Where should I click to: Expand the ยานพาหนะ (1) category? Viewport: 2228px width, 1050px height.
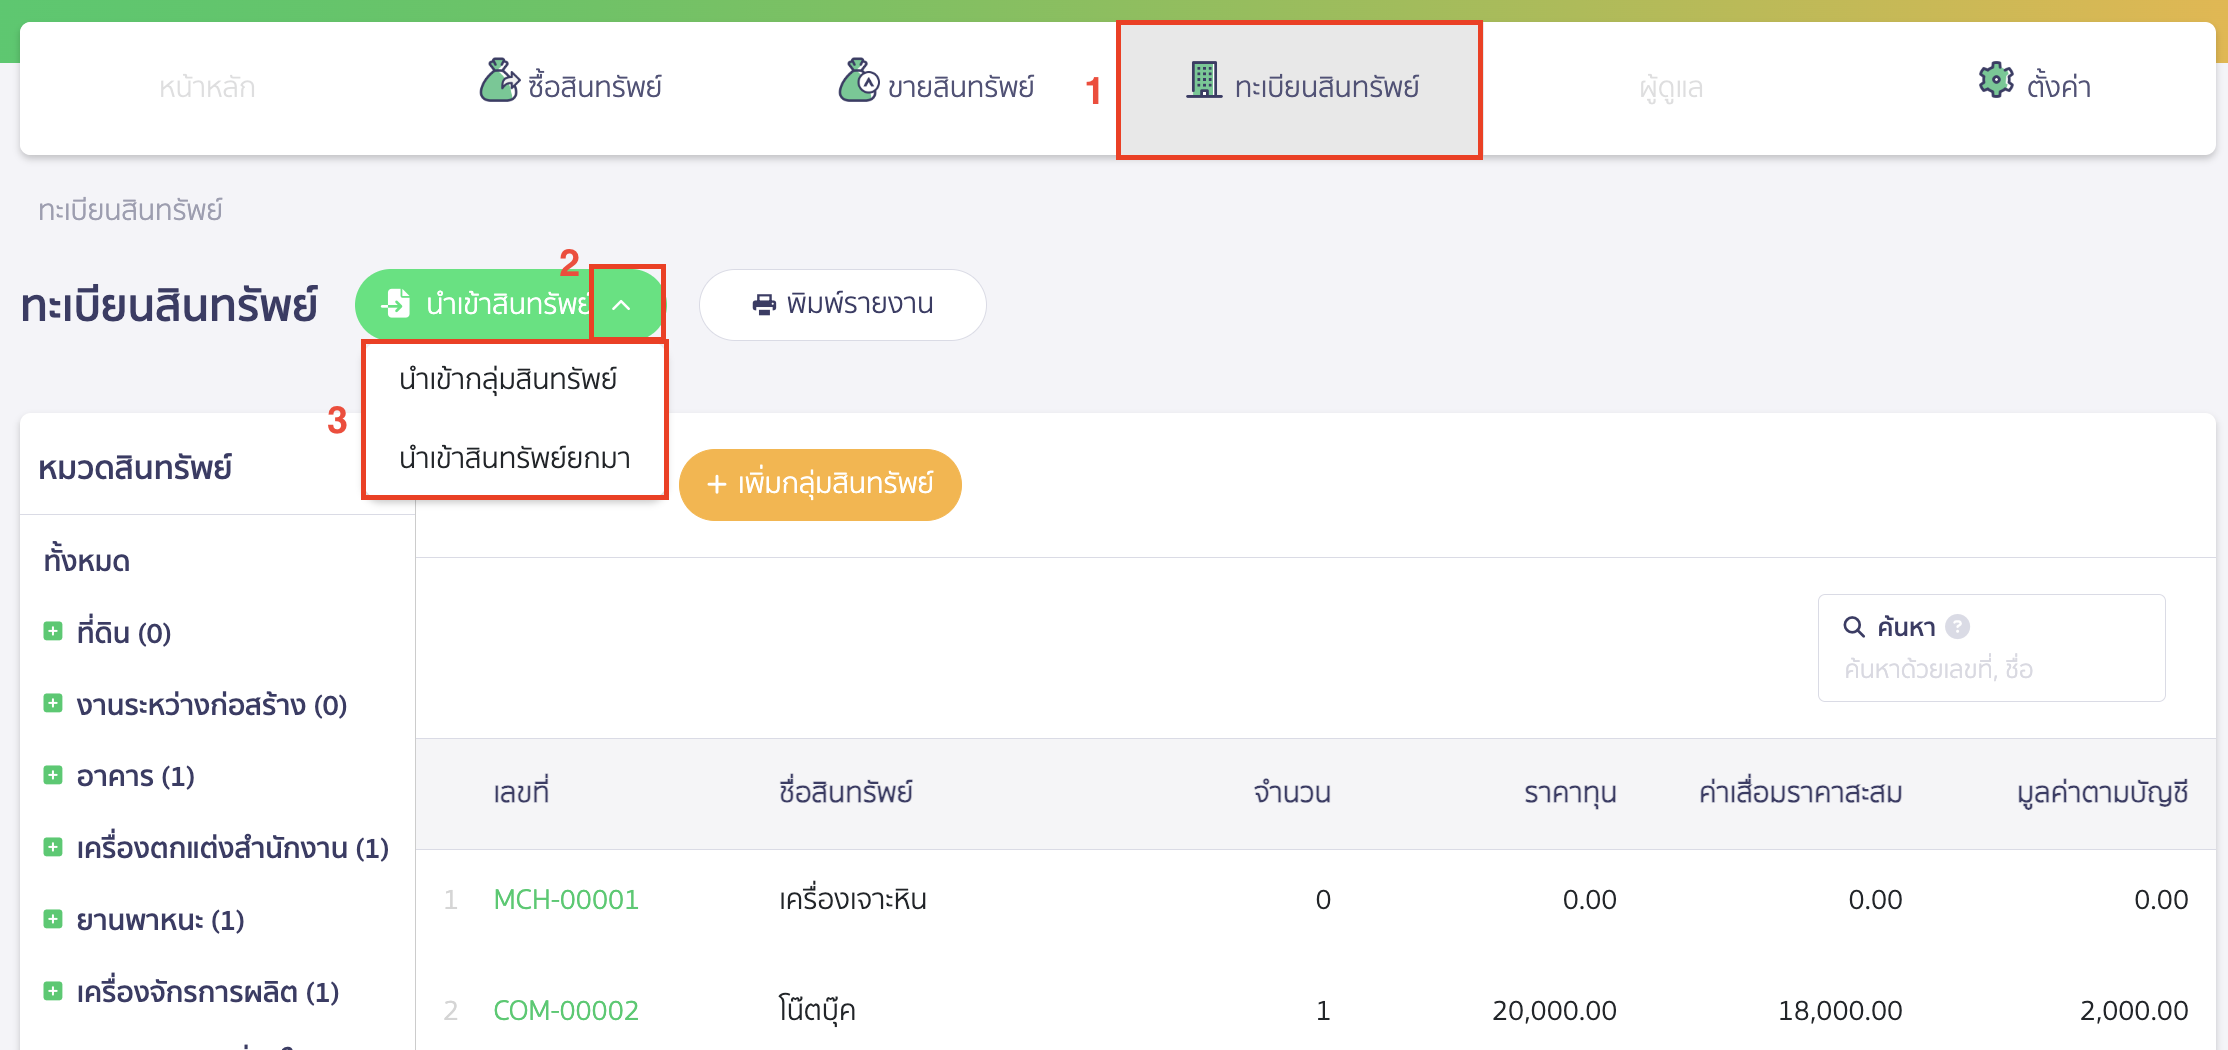click(x=53, y=919)
